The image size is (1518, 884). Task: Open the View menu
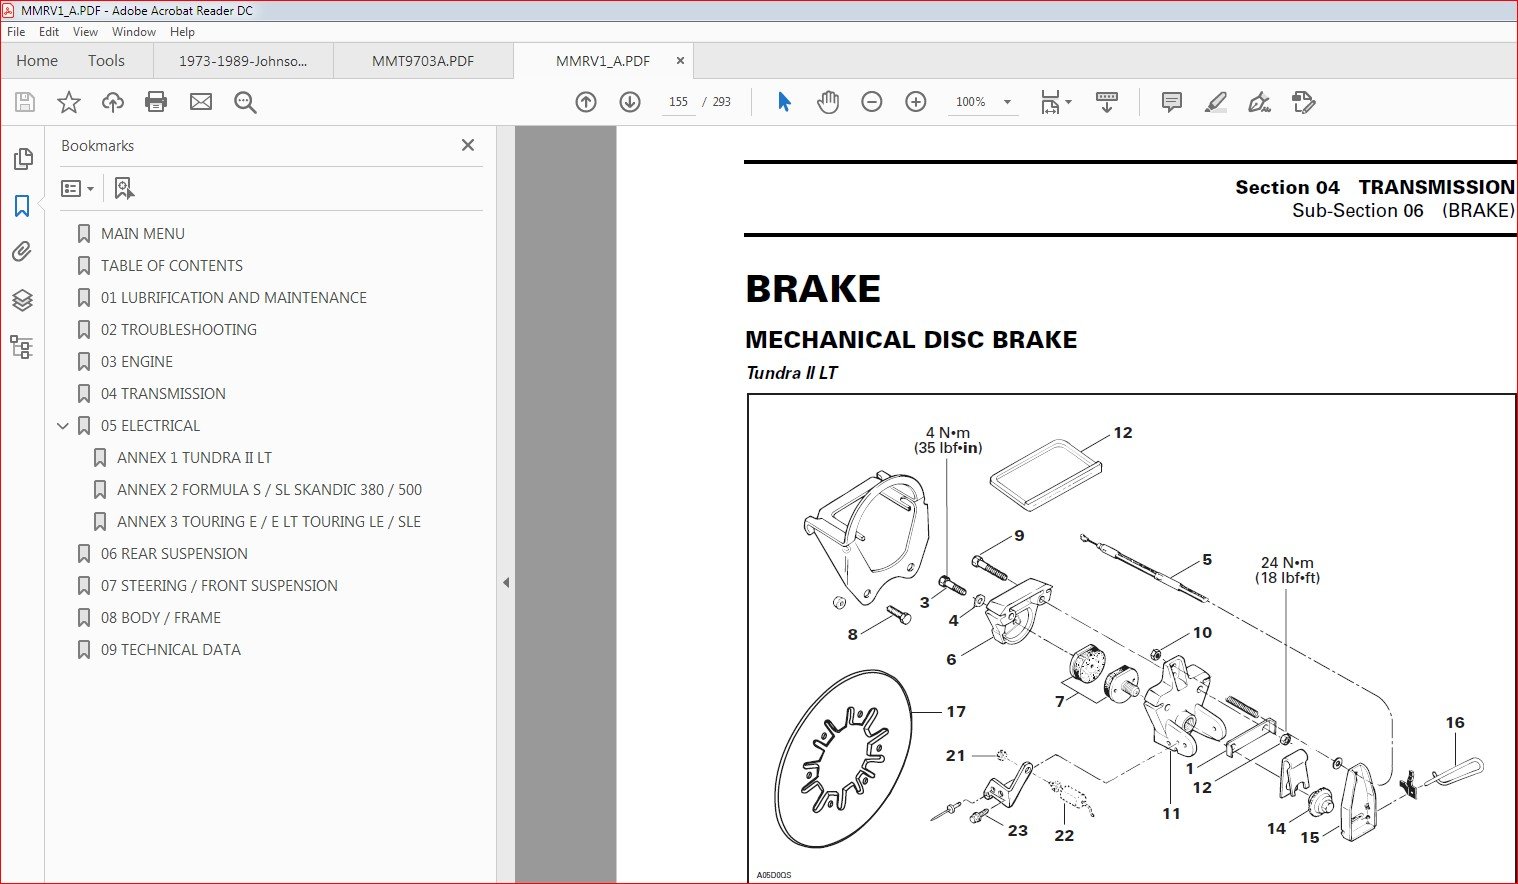[86, 32]
